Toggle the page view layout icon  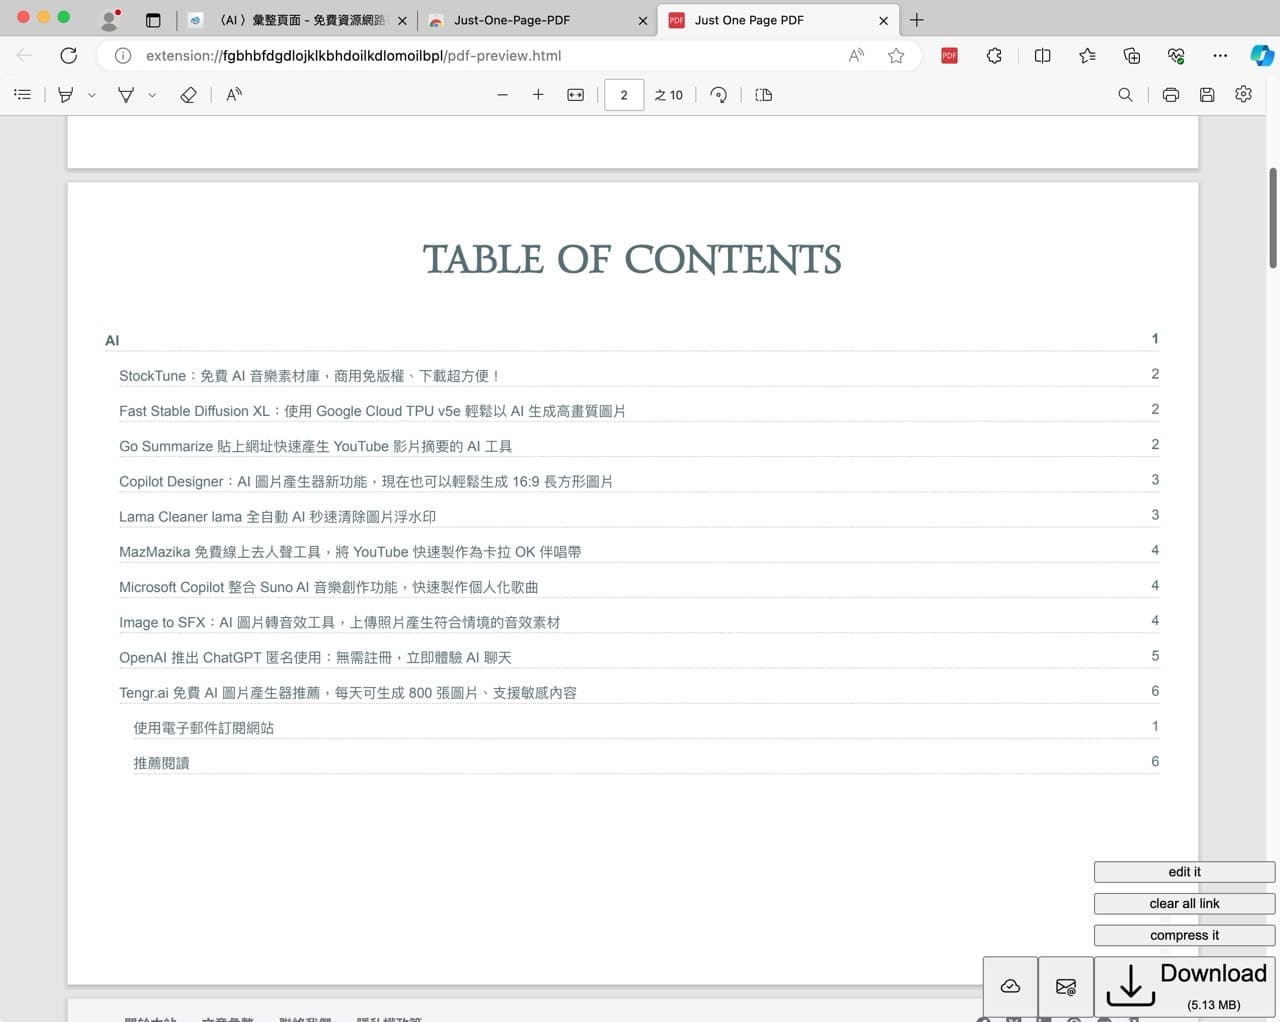pyautogui.click(x=764, y=95)
